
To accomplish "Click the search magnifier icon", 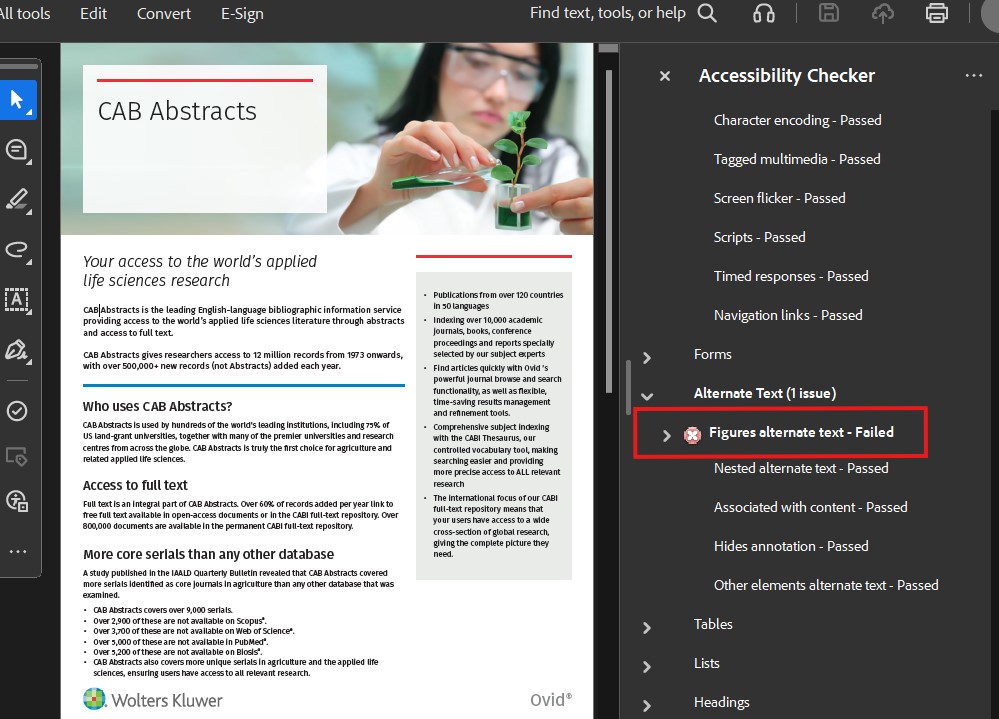I will pos(707,13).
